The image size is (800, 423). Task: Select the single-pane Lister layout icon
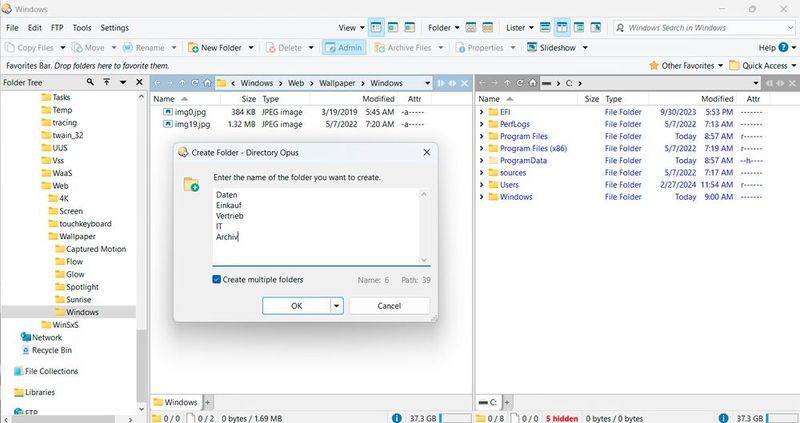pos(545,28)
